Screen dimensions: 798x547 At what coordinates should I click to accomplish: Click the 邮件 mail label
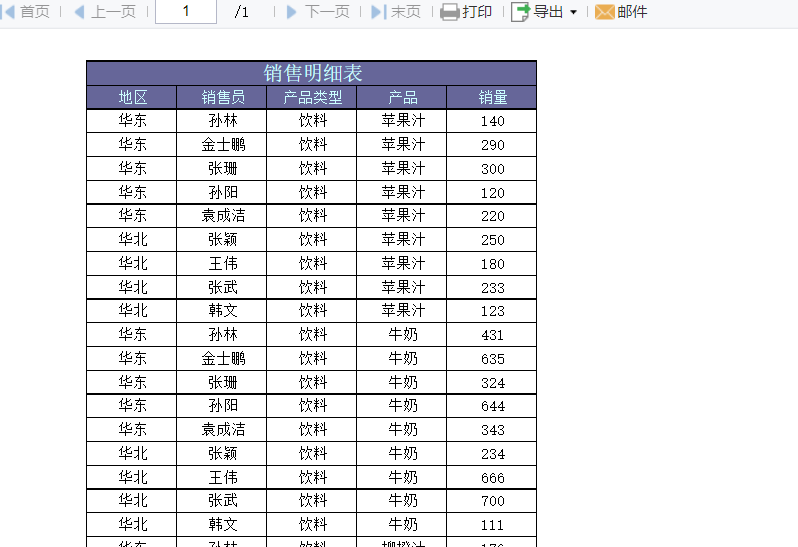(x=632, y=11)
